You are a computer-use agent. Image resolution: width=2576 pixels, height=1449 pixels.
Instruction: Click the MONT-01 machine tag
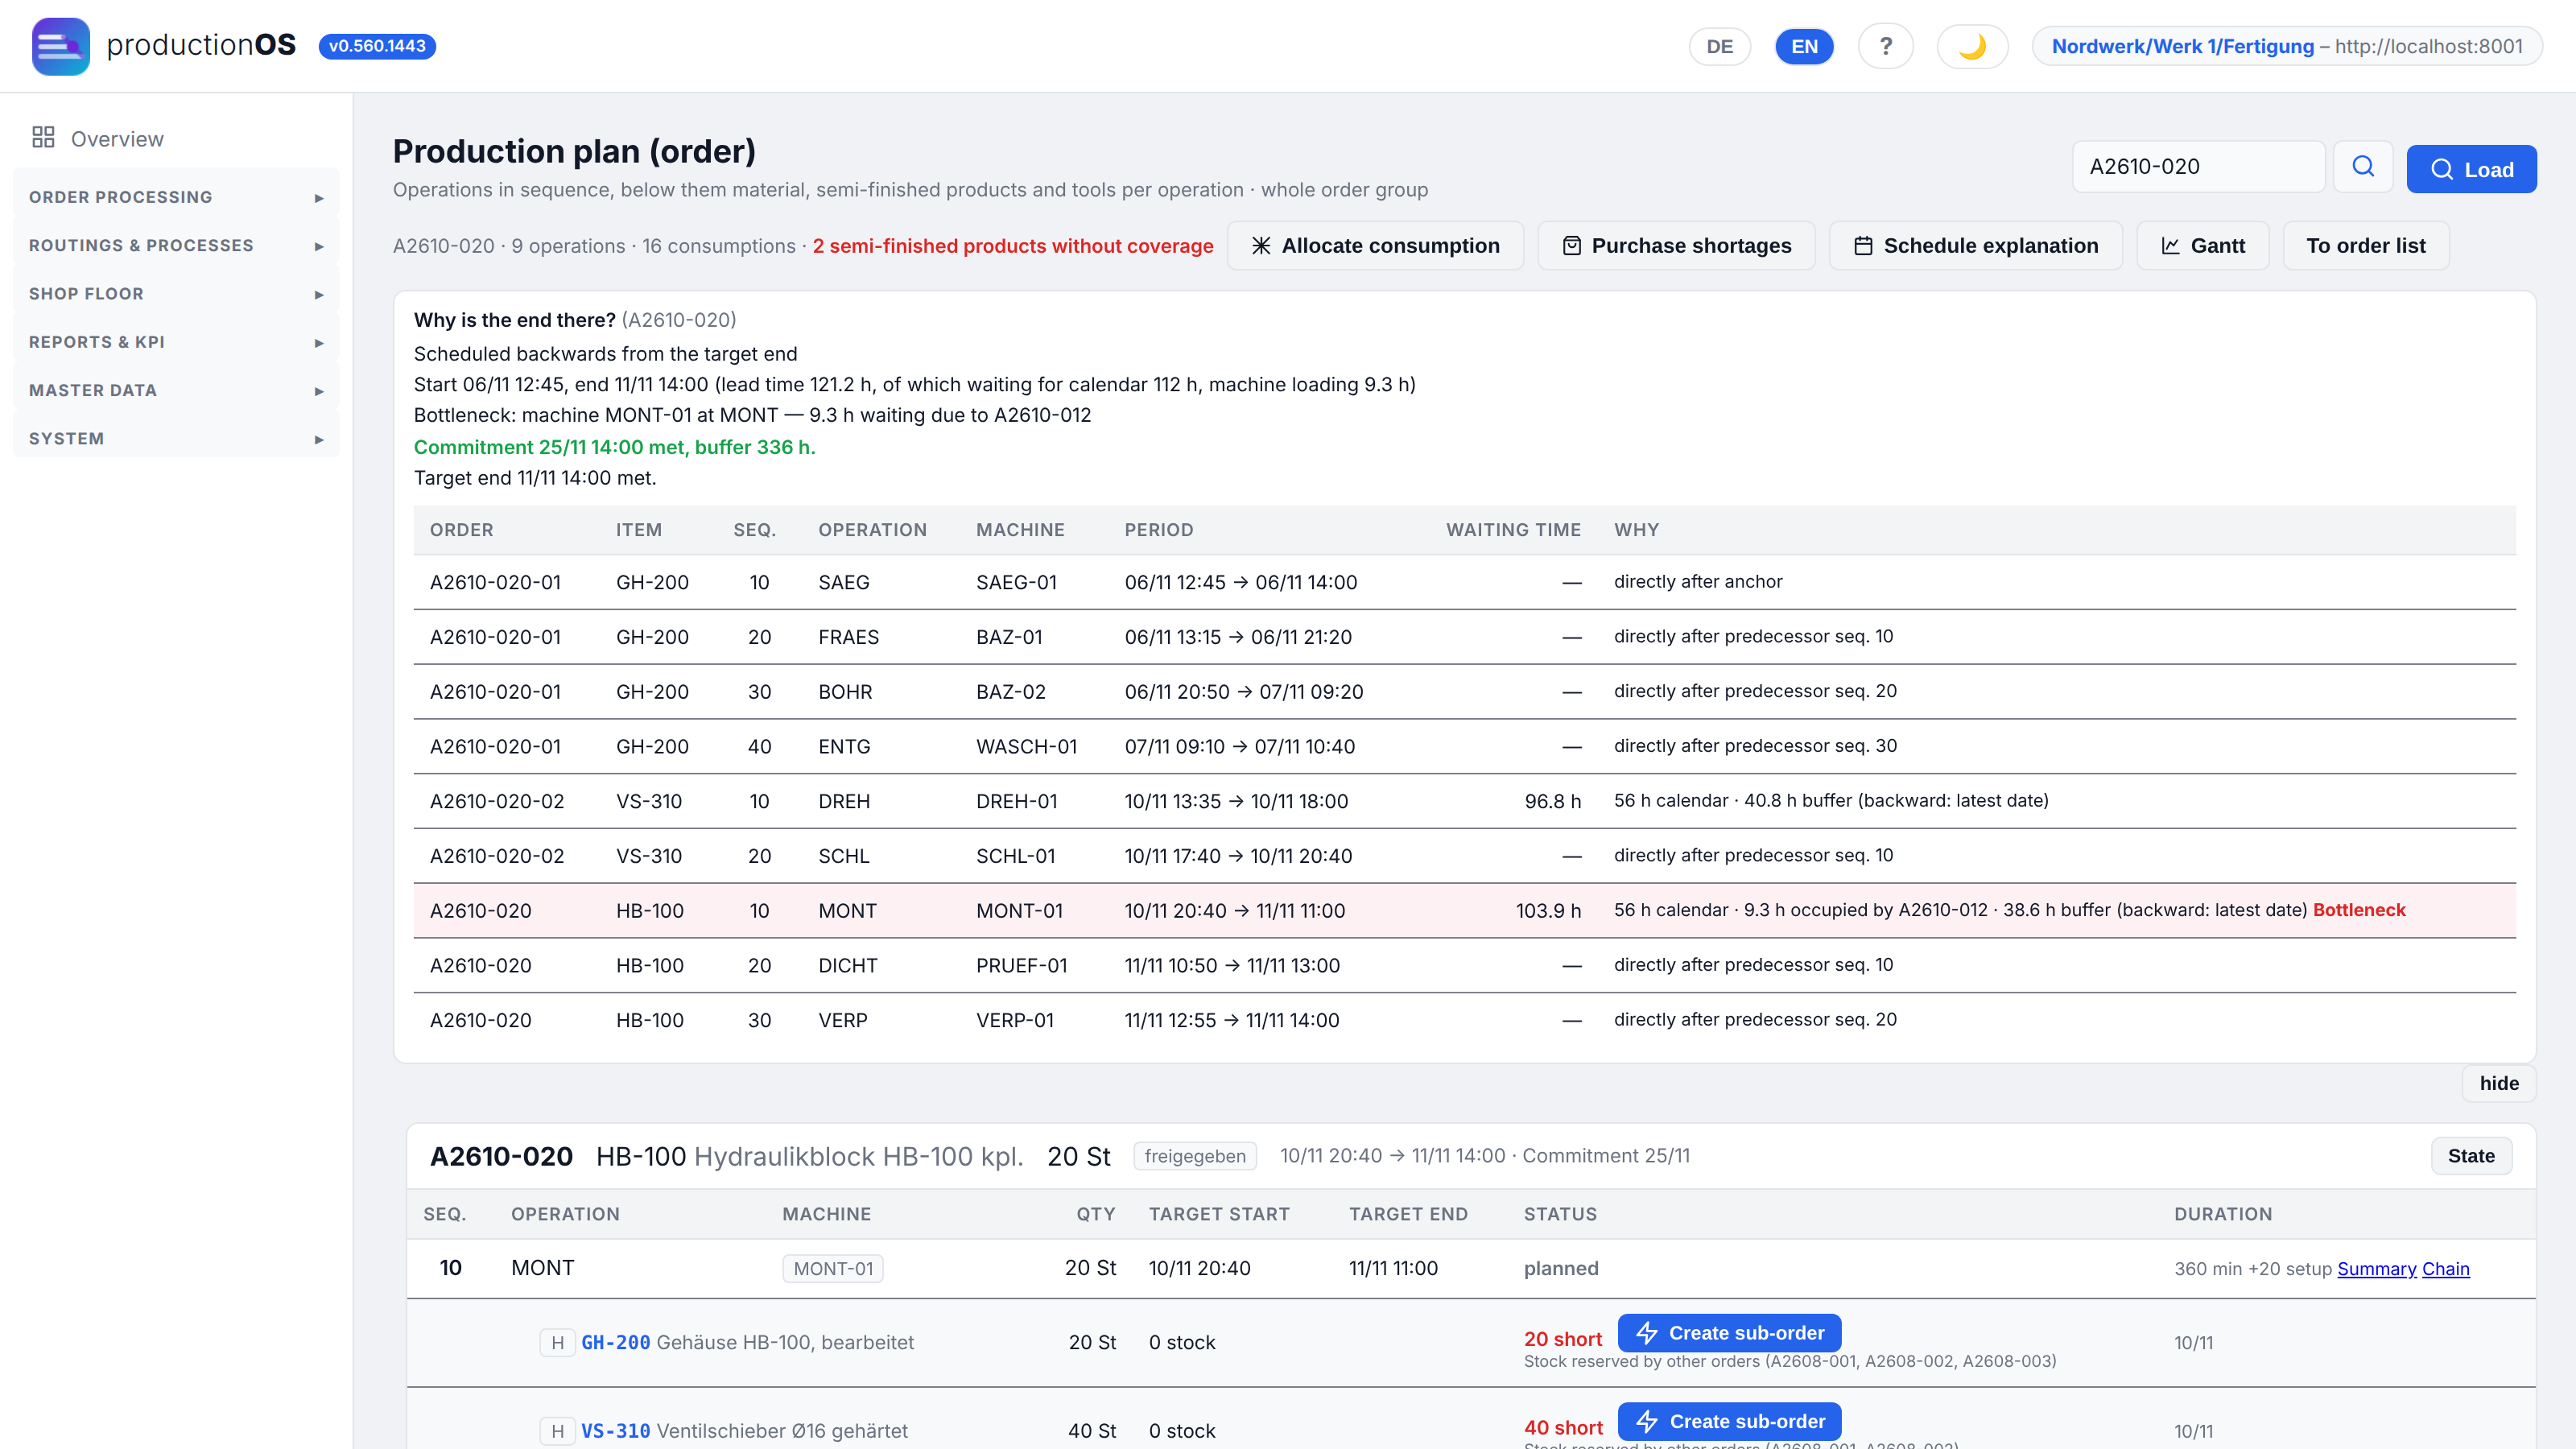(x=832, y=1268)
